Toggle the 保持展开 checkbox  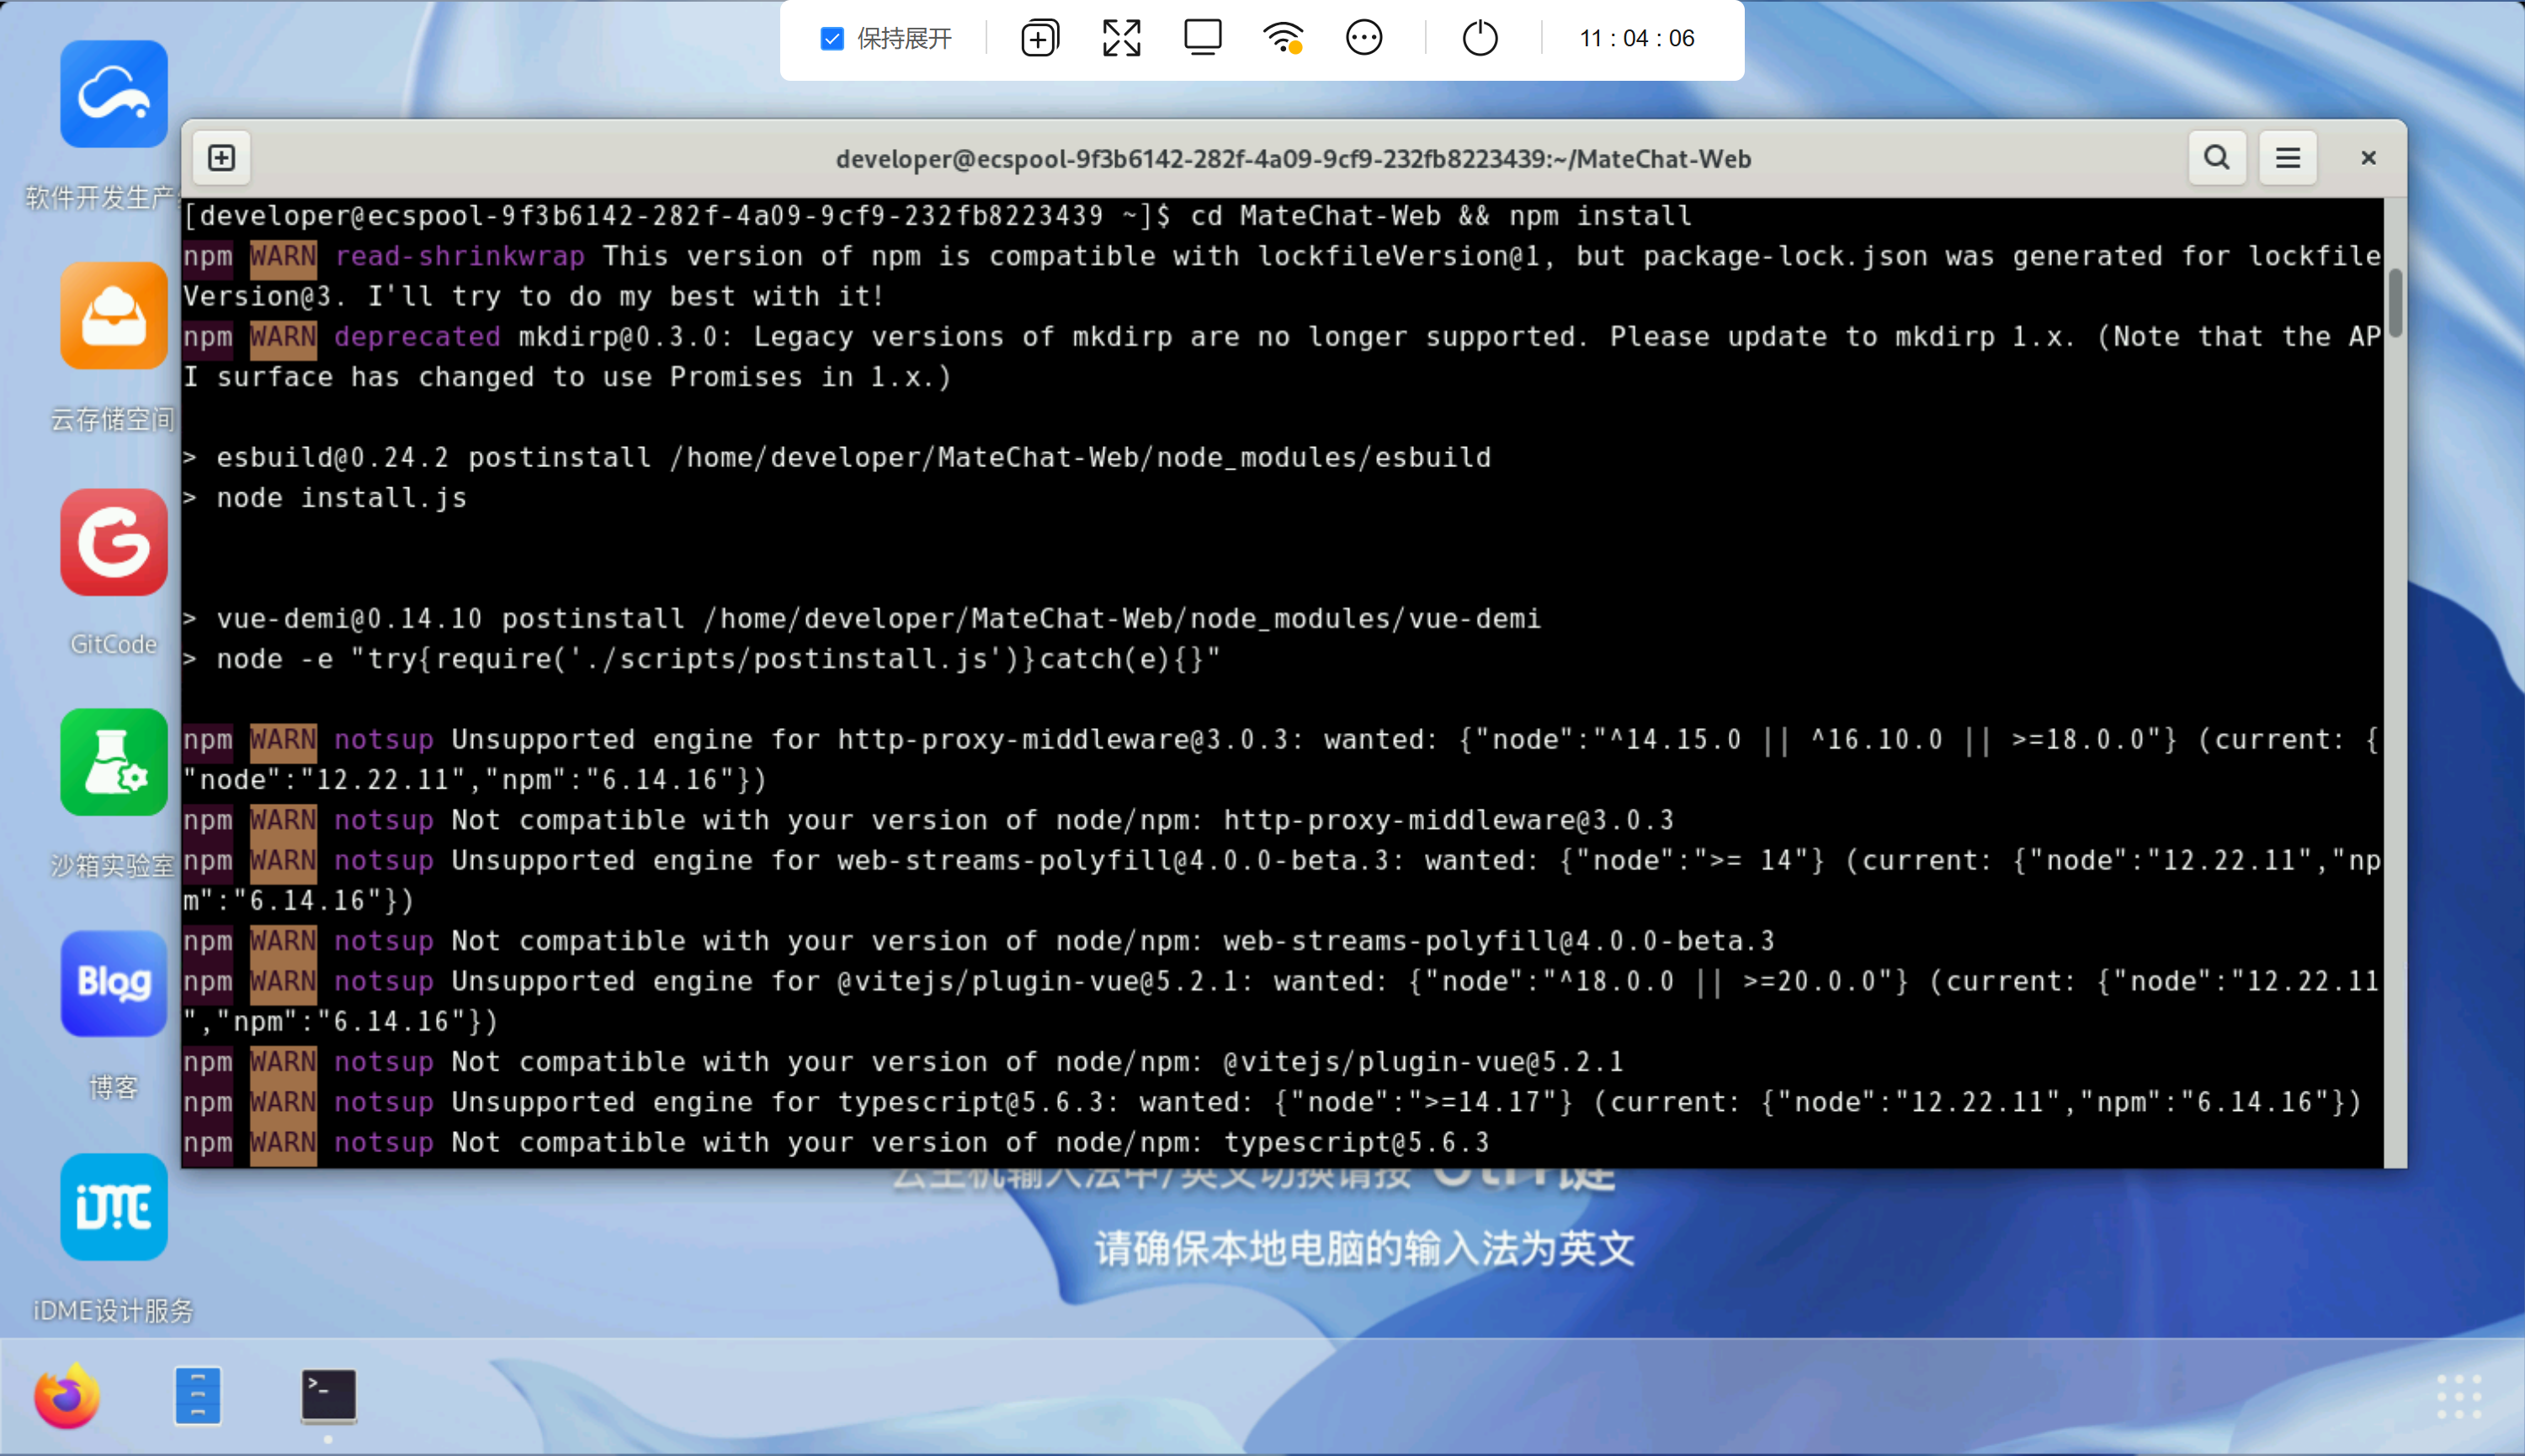coord(831,39)
